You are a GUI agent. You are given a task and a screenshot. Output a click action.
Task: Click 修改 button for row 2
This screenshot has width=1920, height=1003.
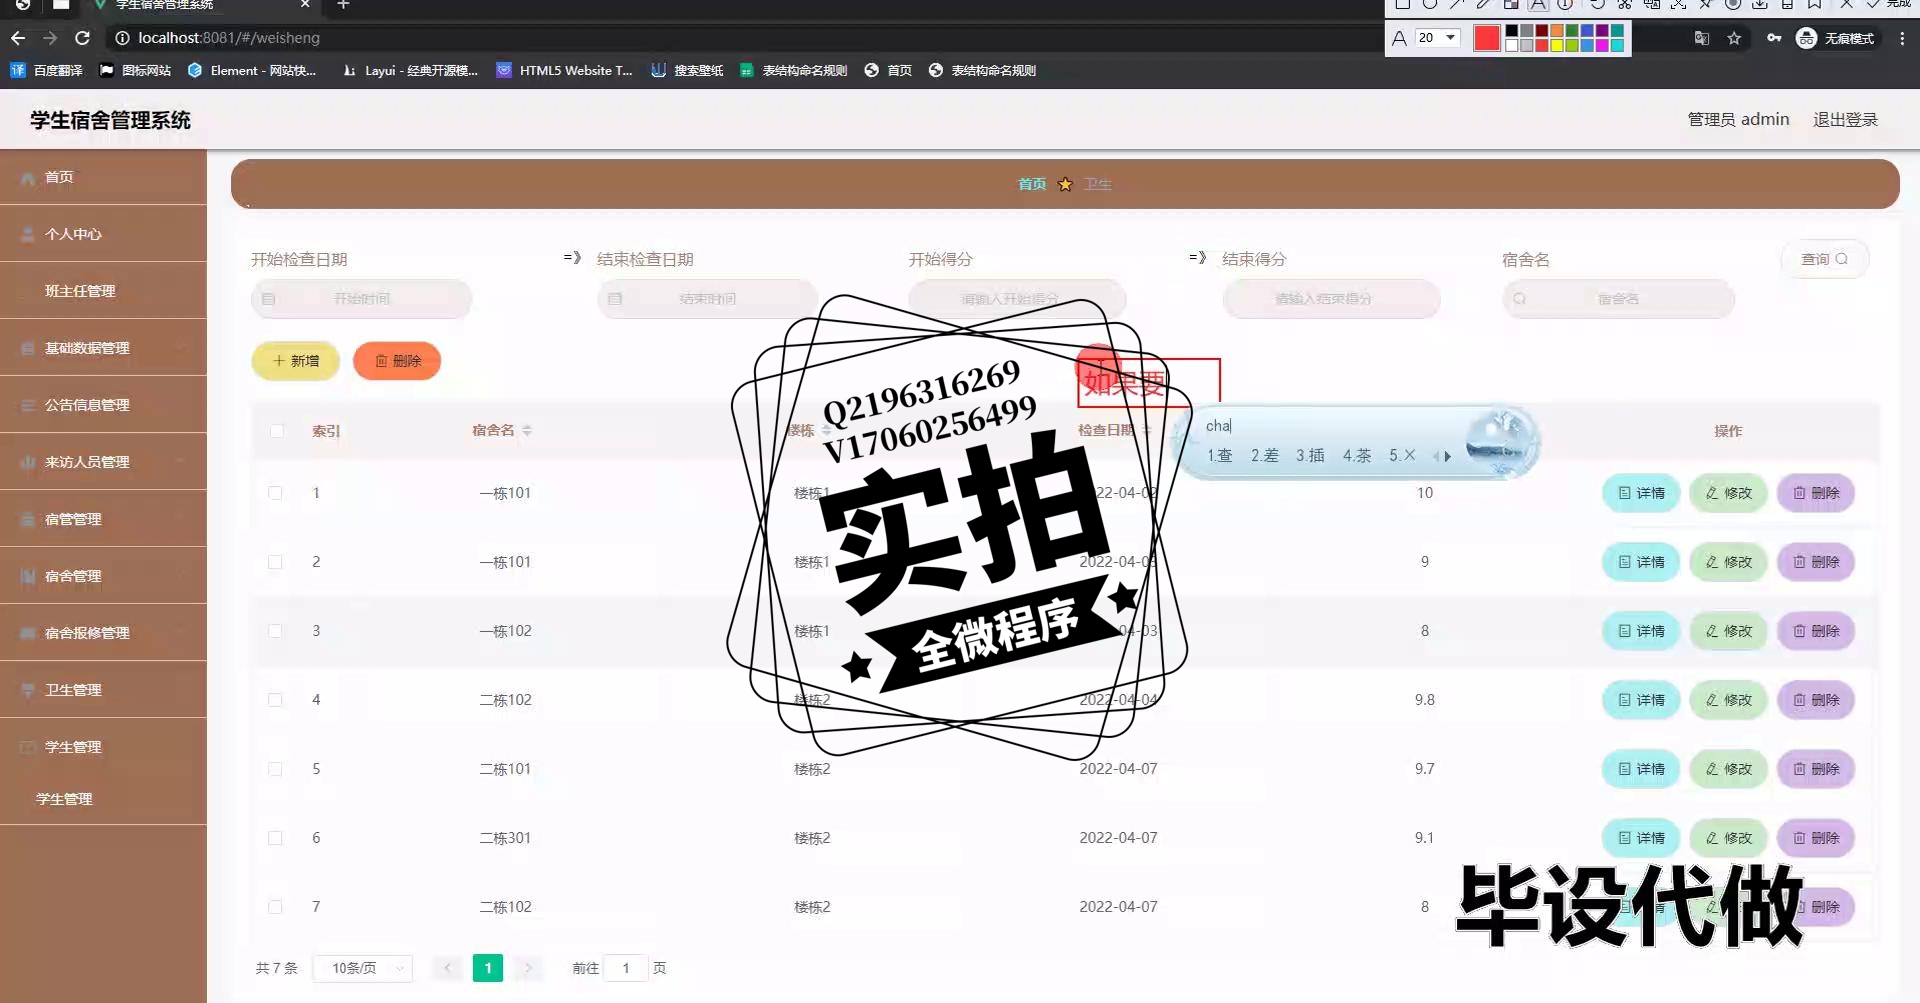1728,562
